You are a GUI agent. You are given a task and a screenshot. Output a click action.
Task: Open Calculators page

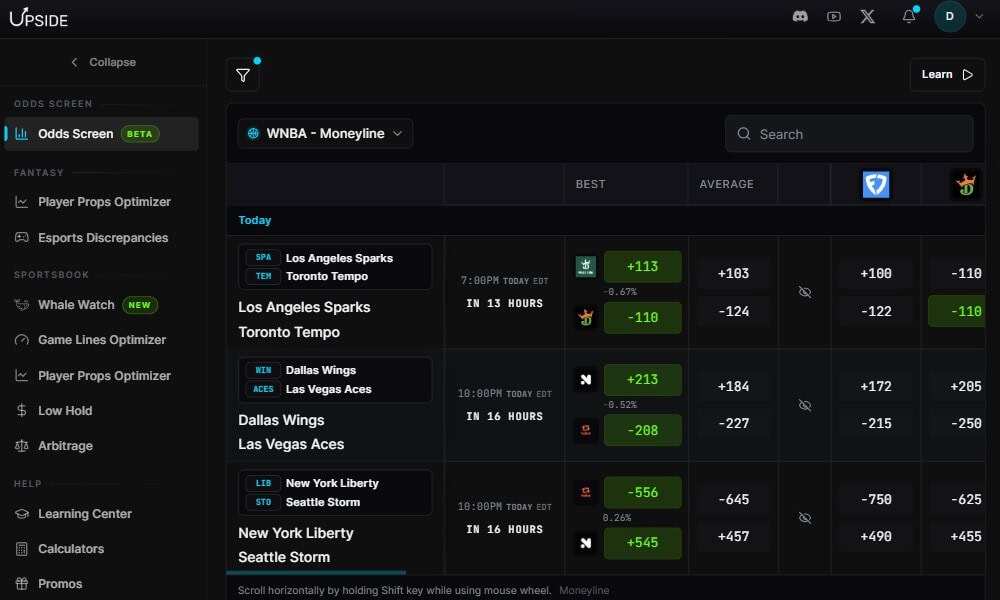[60, 549]
